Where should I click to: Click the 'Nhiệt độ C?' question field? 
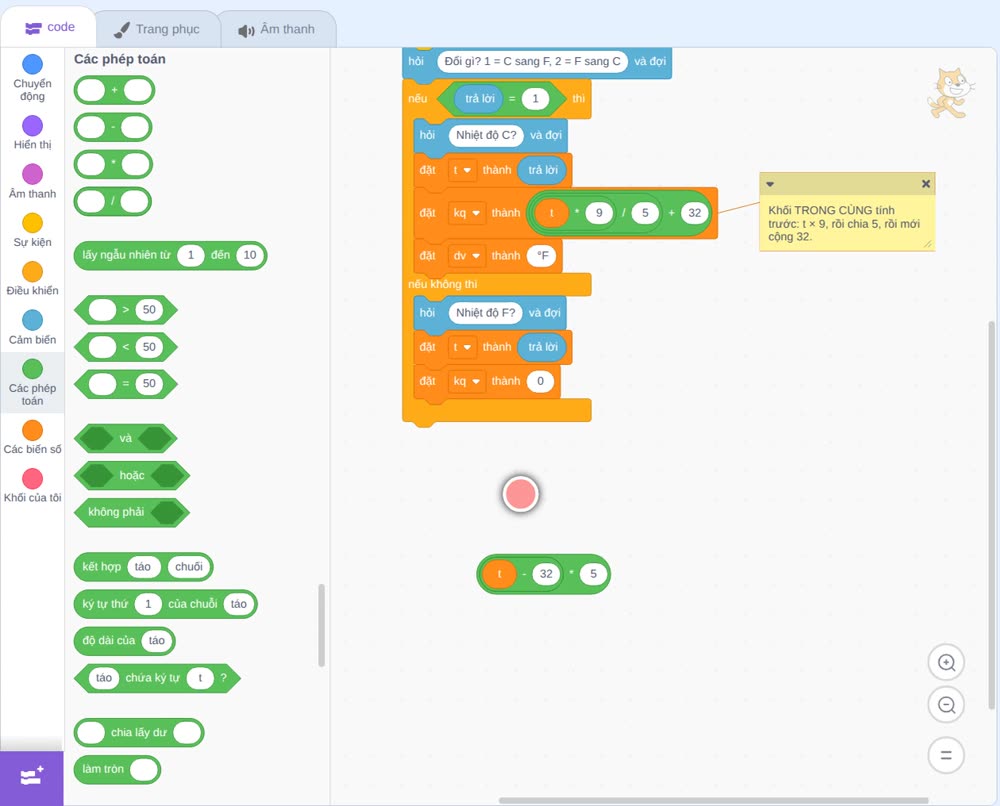tap(486, 135)
